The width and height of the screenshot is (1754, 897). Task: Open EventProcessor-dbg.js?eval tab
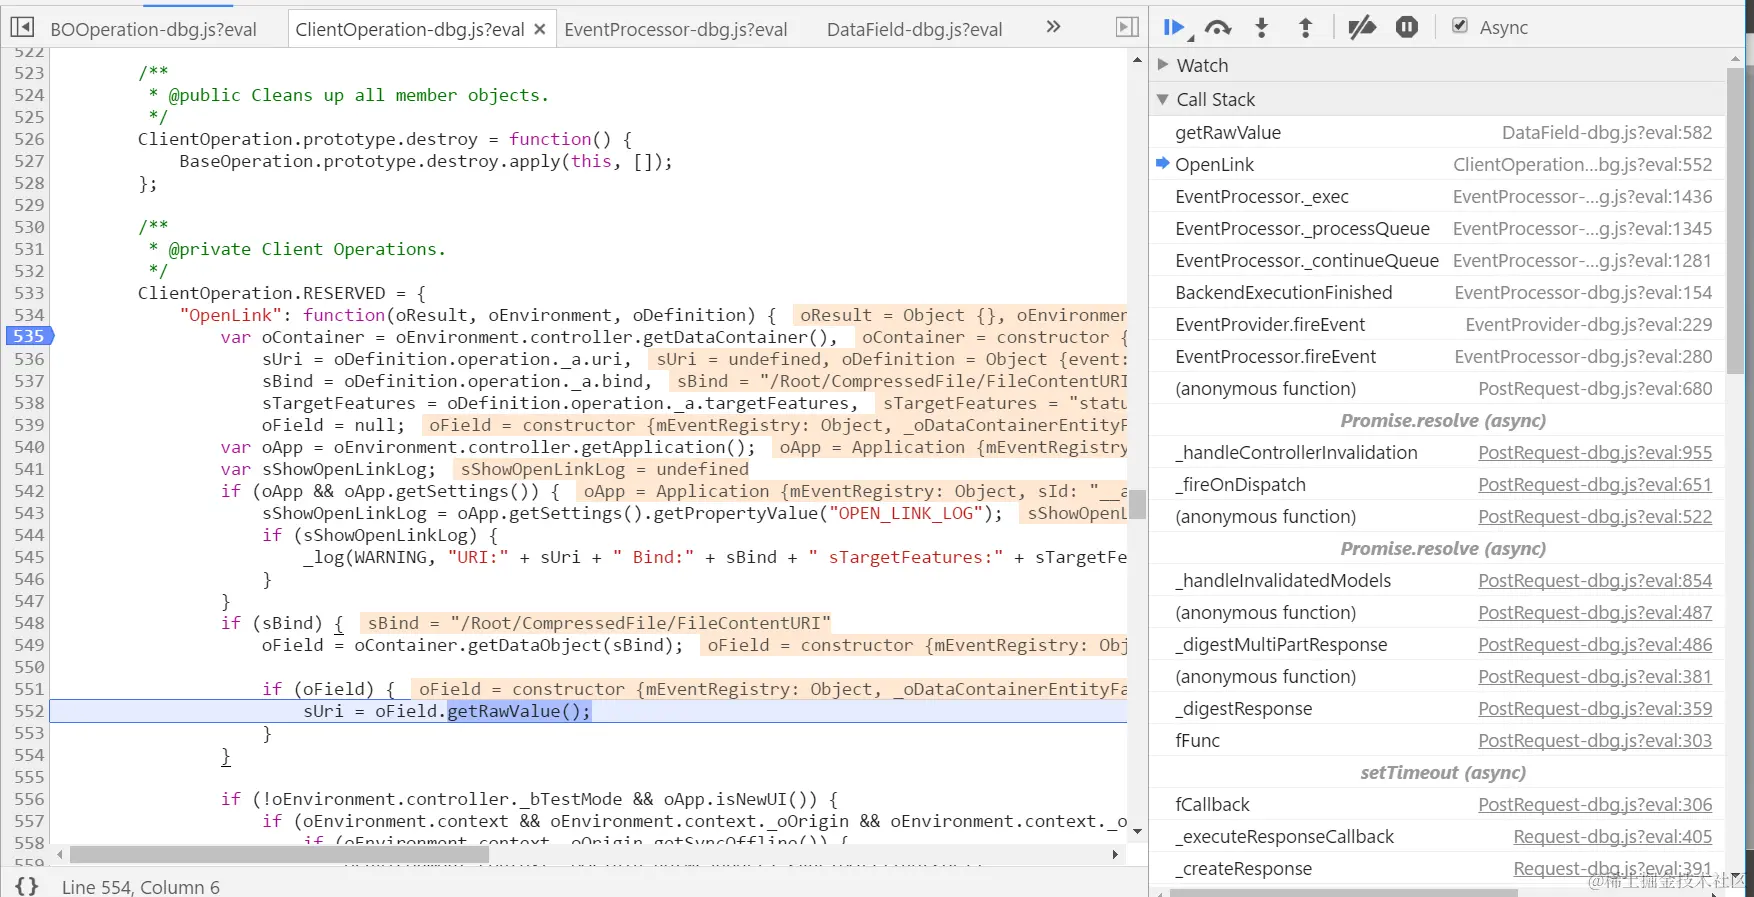(x=676, y=30)
